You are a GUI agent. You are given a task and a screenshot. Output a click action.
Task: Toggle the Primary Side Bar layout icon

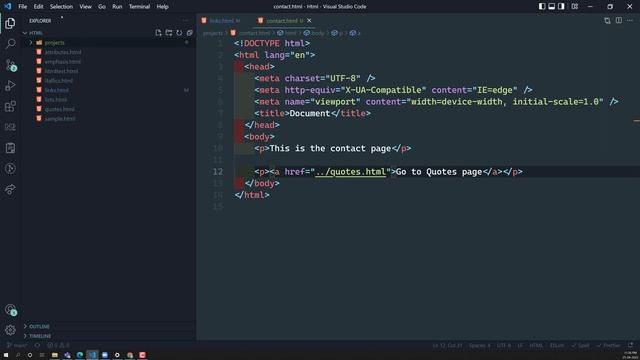[x=542, y=7]
